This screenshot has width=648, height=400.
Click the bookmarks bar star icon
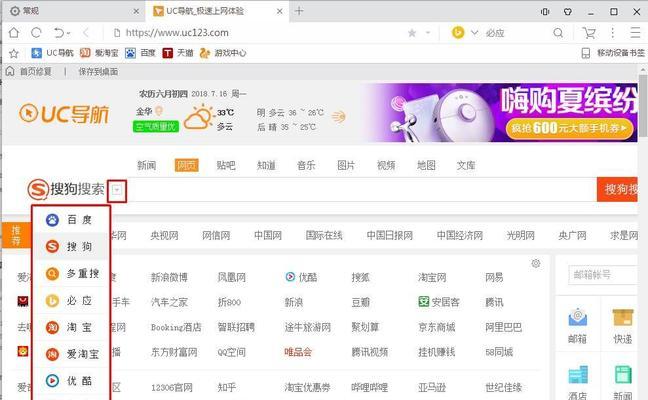pyautogui.click(x=14, y=53)
